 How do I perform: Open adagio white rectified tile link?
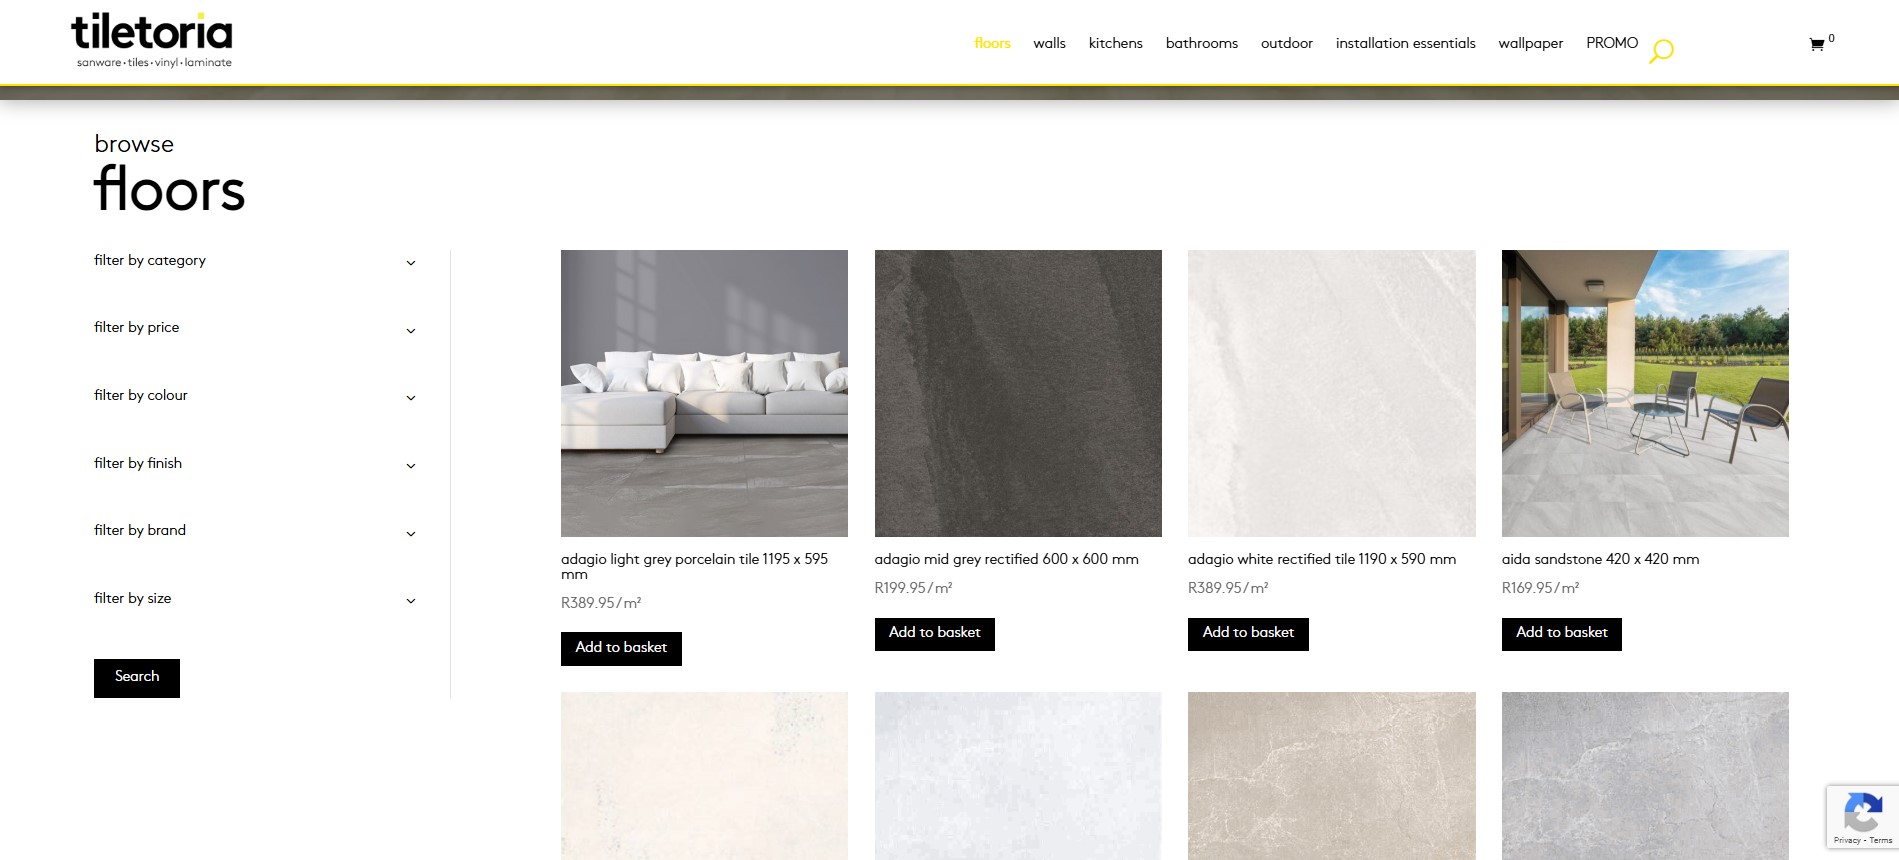pyautogui.click(x=1321, y=559)
